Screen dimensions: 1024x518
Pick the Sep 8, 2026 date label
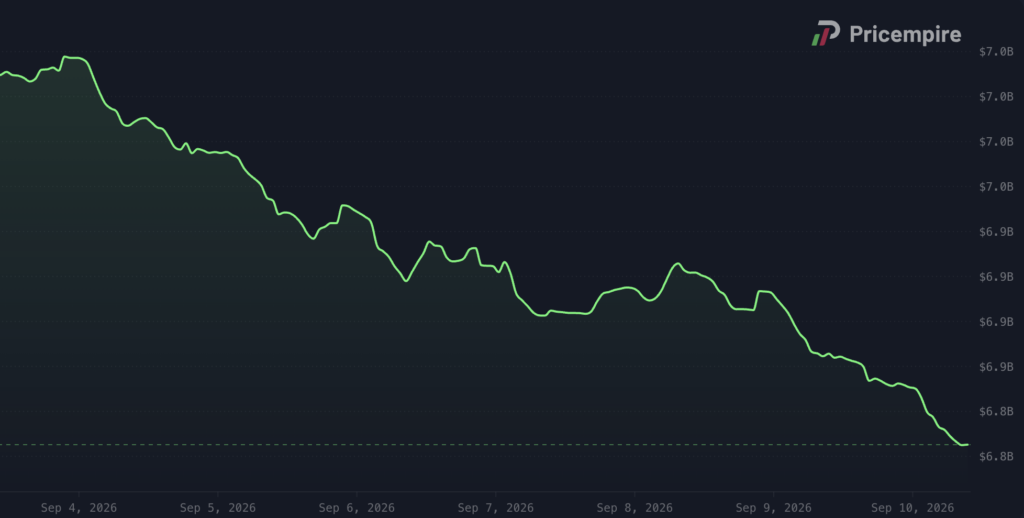point(634,508)
